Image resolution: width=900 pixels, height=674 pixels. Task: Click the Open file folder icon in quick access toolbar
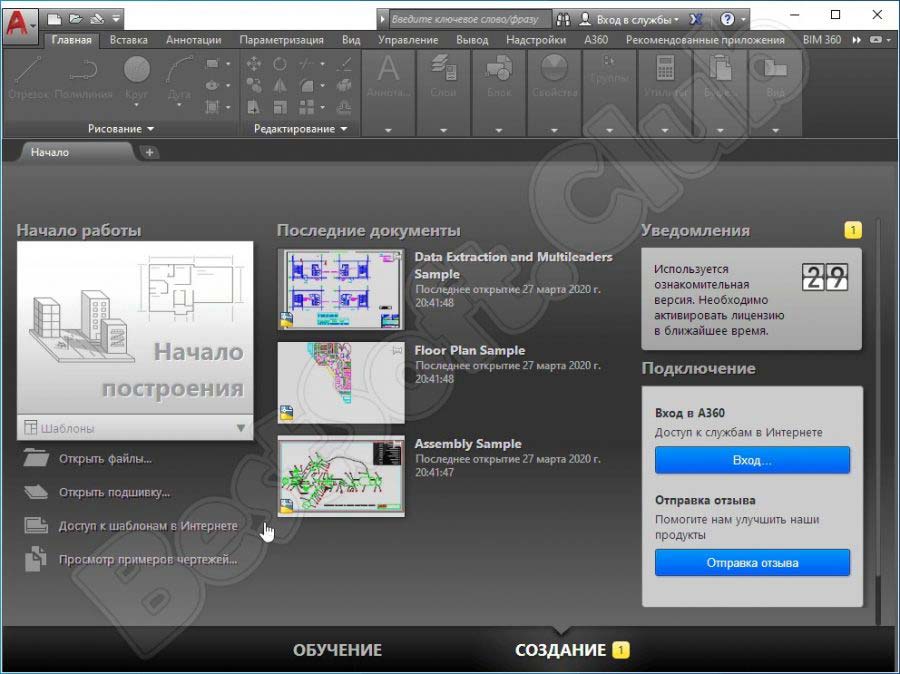(x=75, y=19)
